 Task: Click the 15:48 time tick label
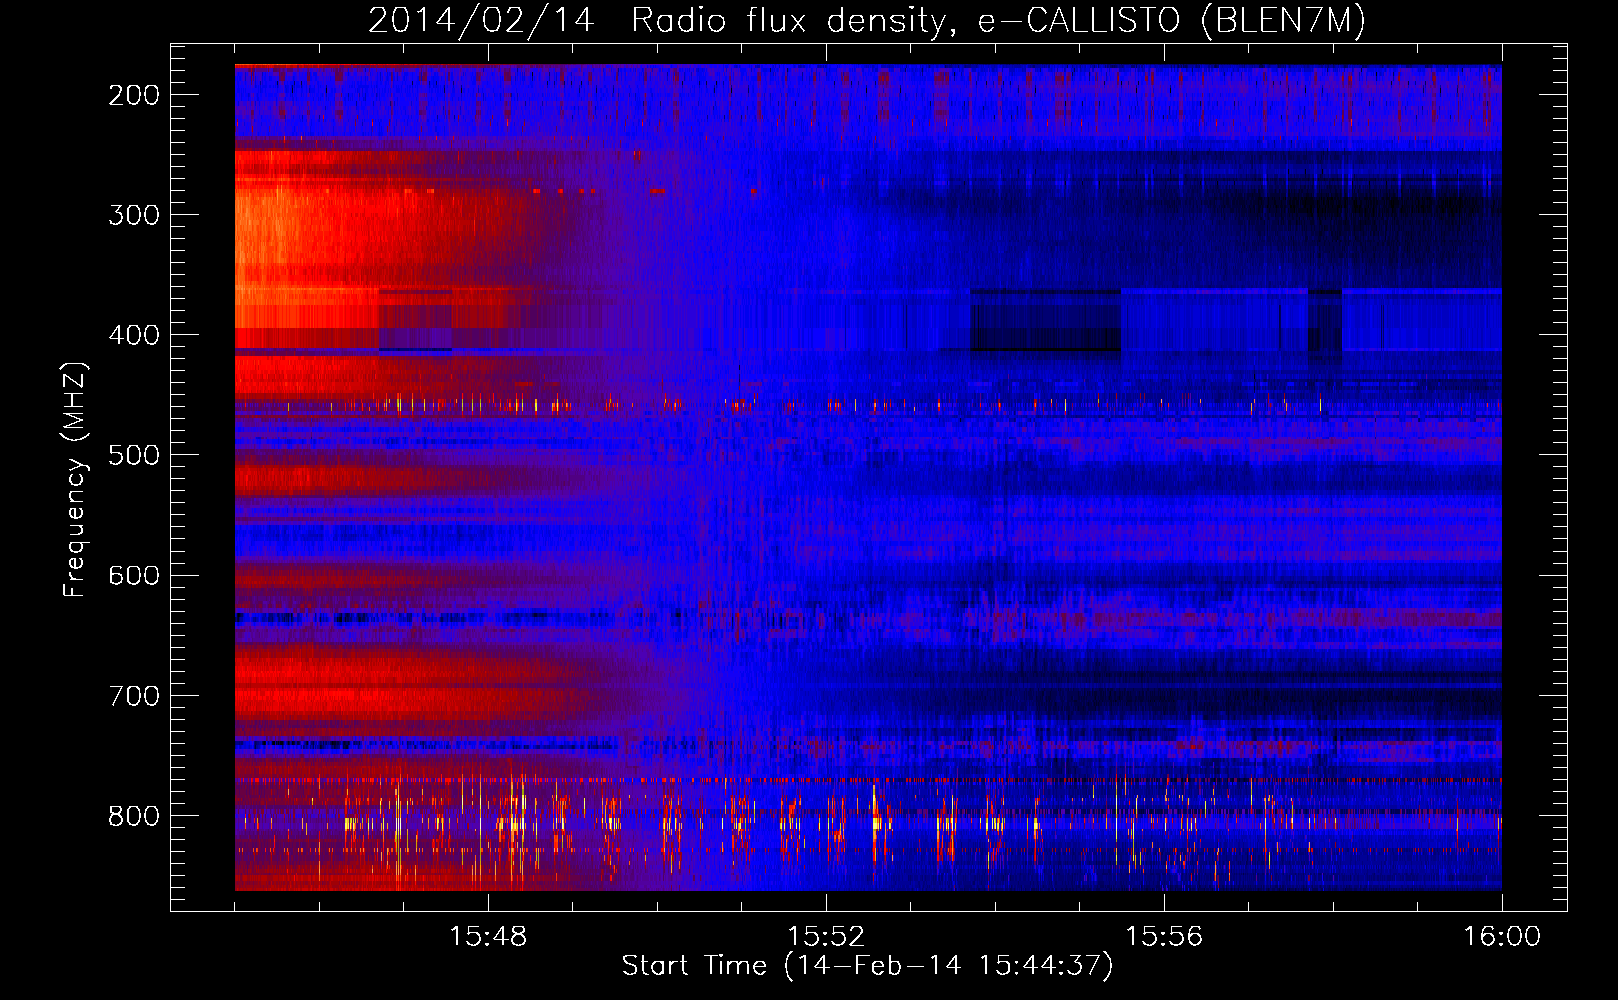pyautogui.click(x=488, y=937)
